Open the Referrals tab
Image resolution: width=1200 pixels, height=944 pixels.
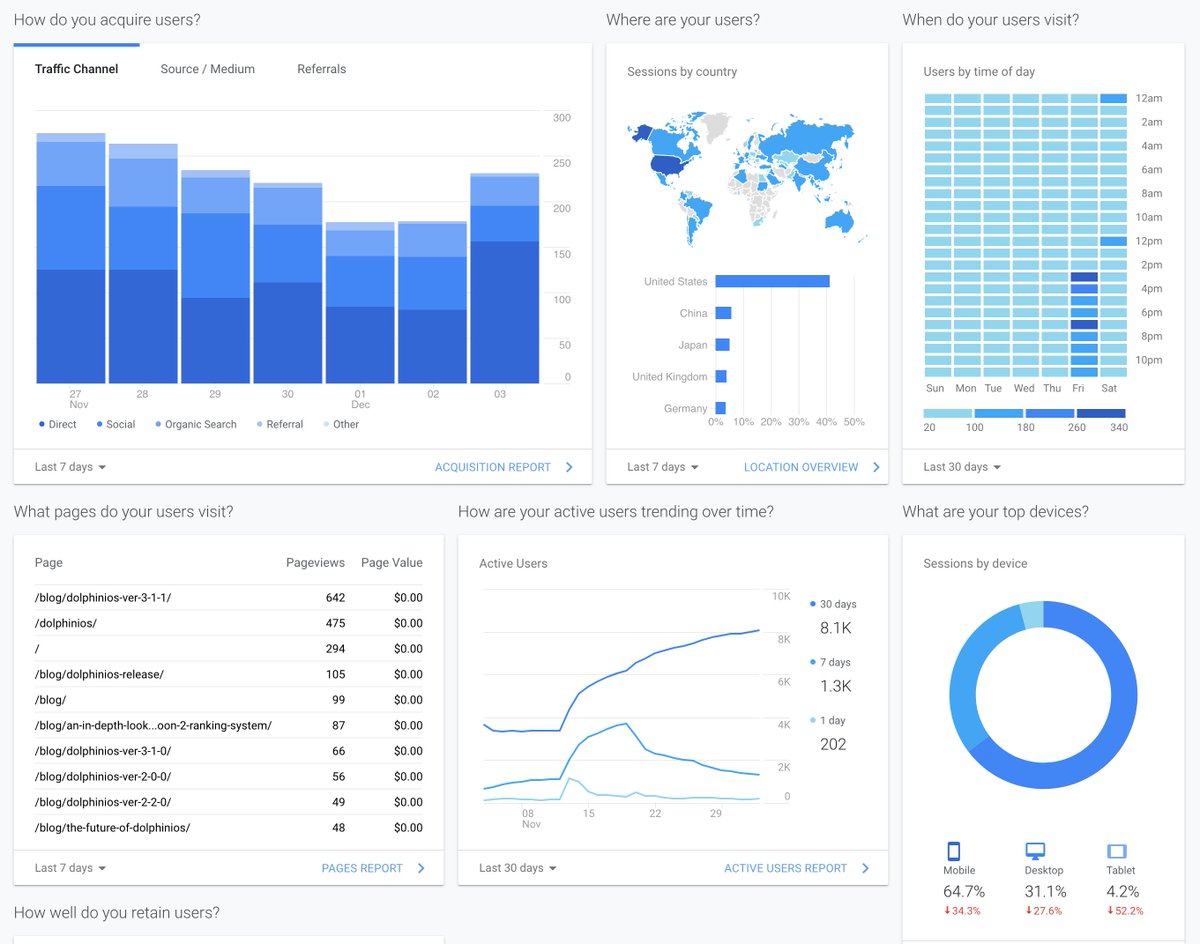click(x=321, y=69)
